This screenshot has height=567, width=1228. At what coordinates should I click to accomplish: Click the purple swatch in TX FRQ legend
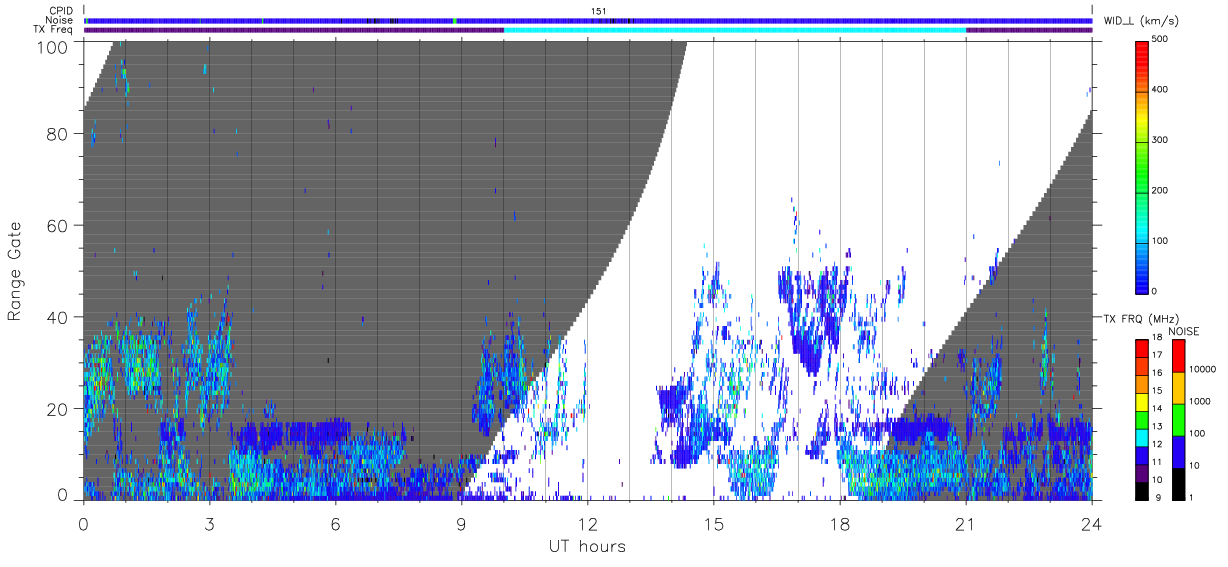pyautogui.click(x=1141, y=472)
